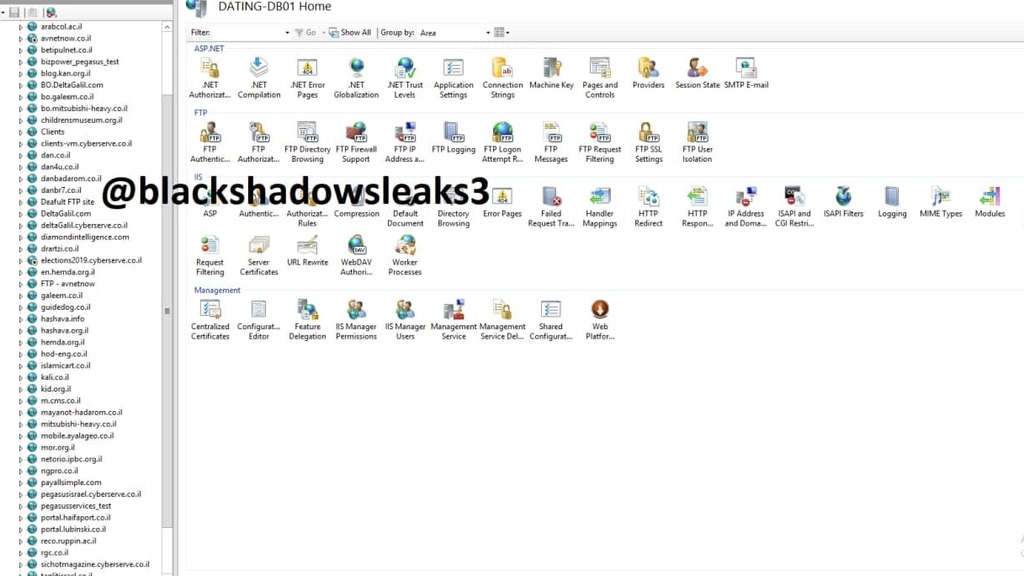Image resolution: width=1024 pixels, height=576 pixels.
Task: Open the Server Certificates feature
Action: 259,246
